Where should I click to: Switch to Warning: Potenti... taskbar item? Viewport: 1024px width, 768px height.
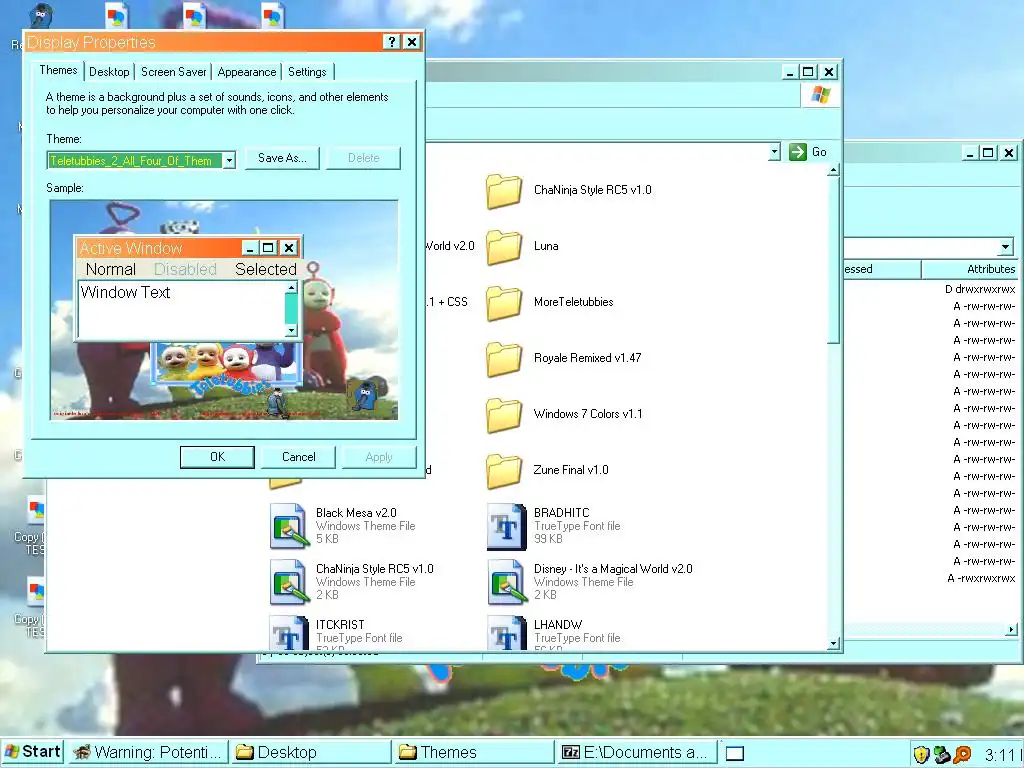(148, 752)
